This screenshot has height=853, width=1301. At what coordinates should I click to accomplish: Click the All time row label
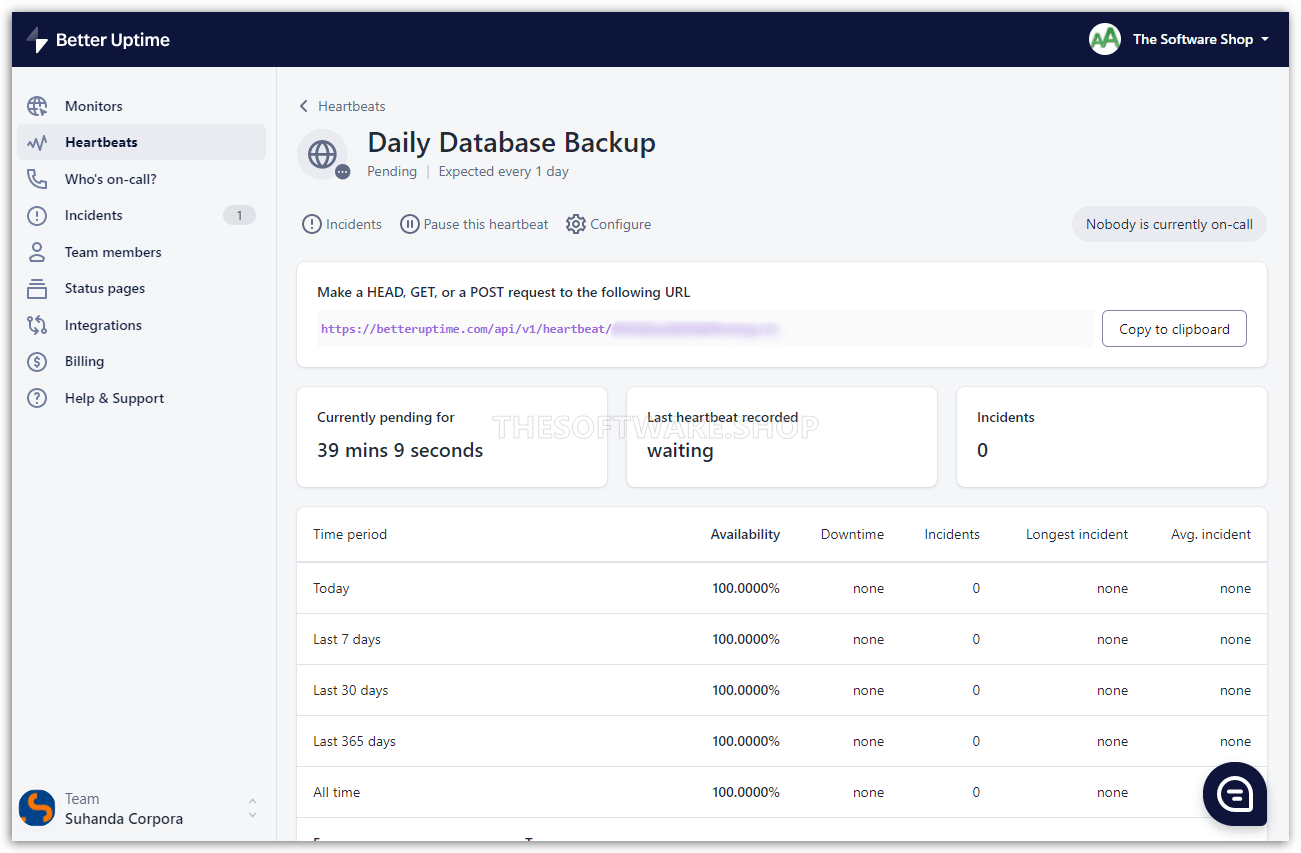tap(336, 792)
